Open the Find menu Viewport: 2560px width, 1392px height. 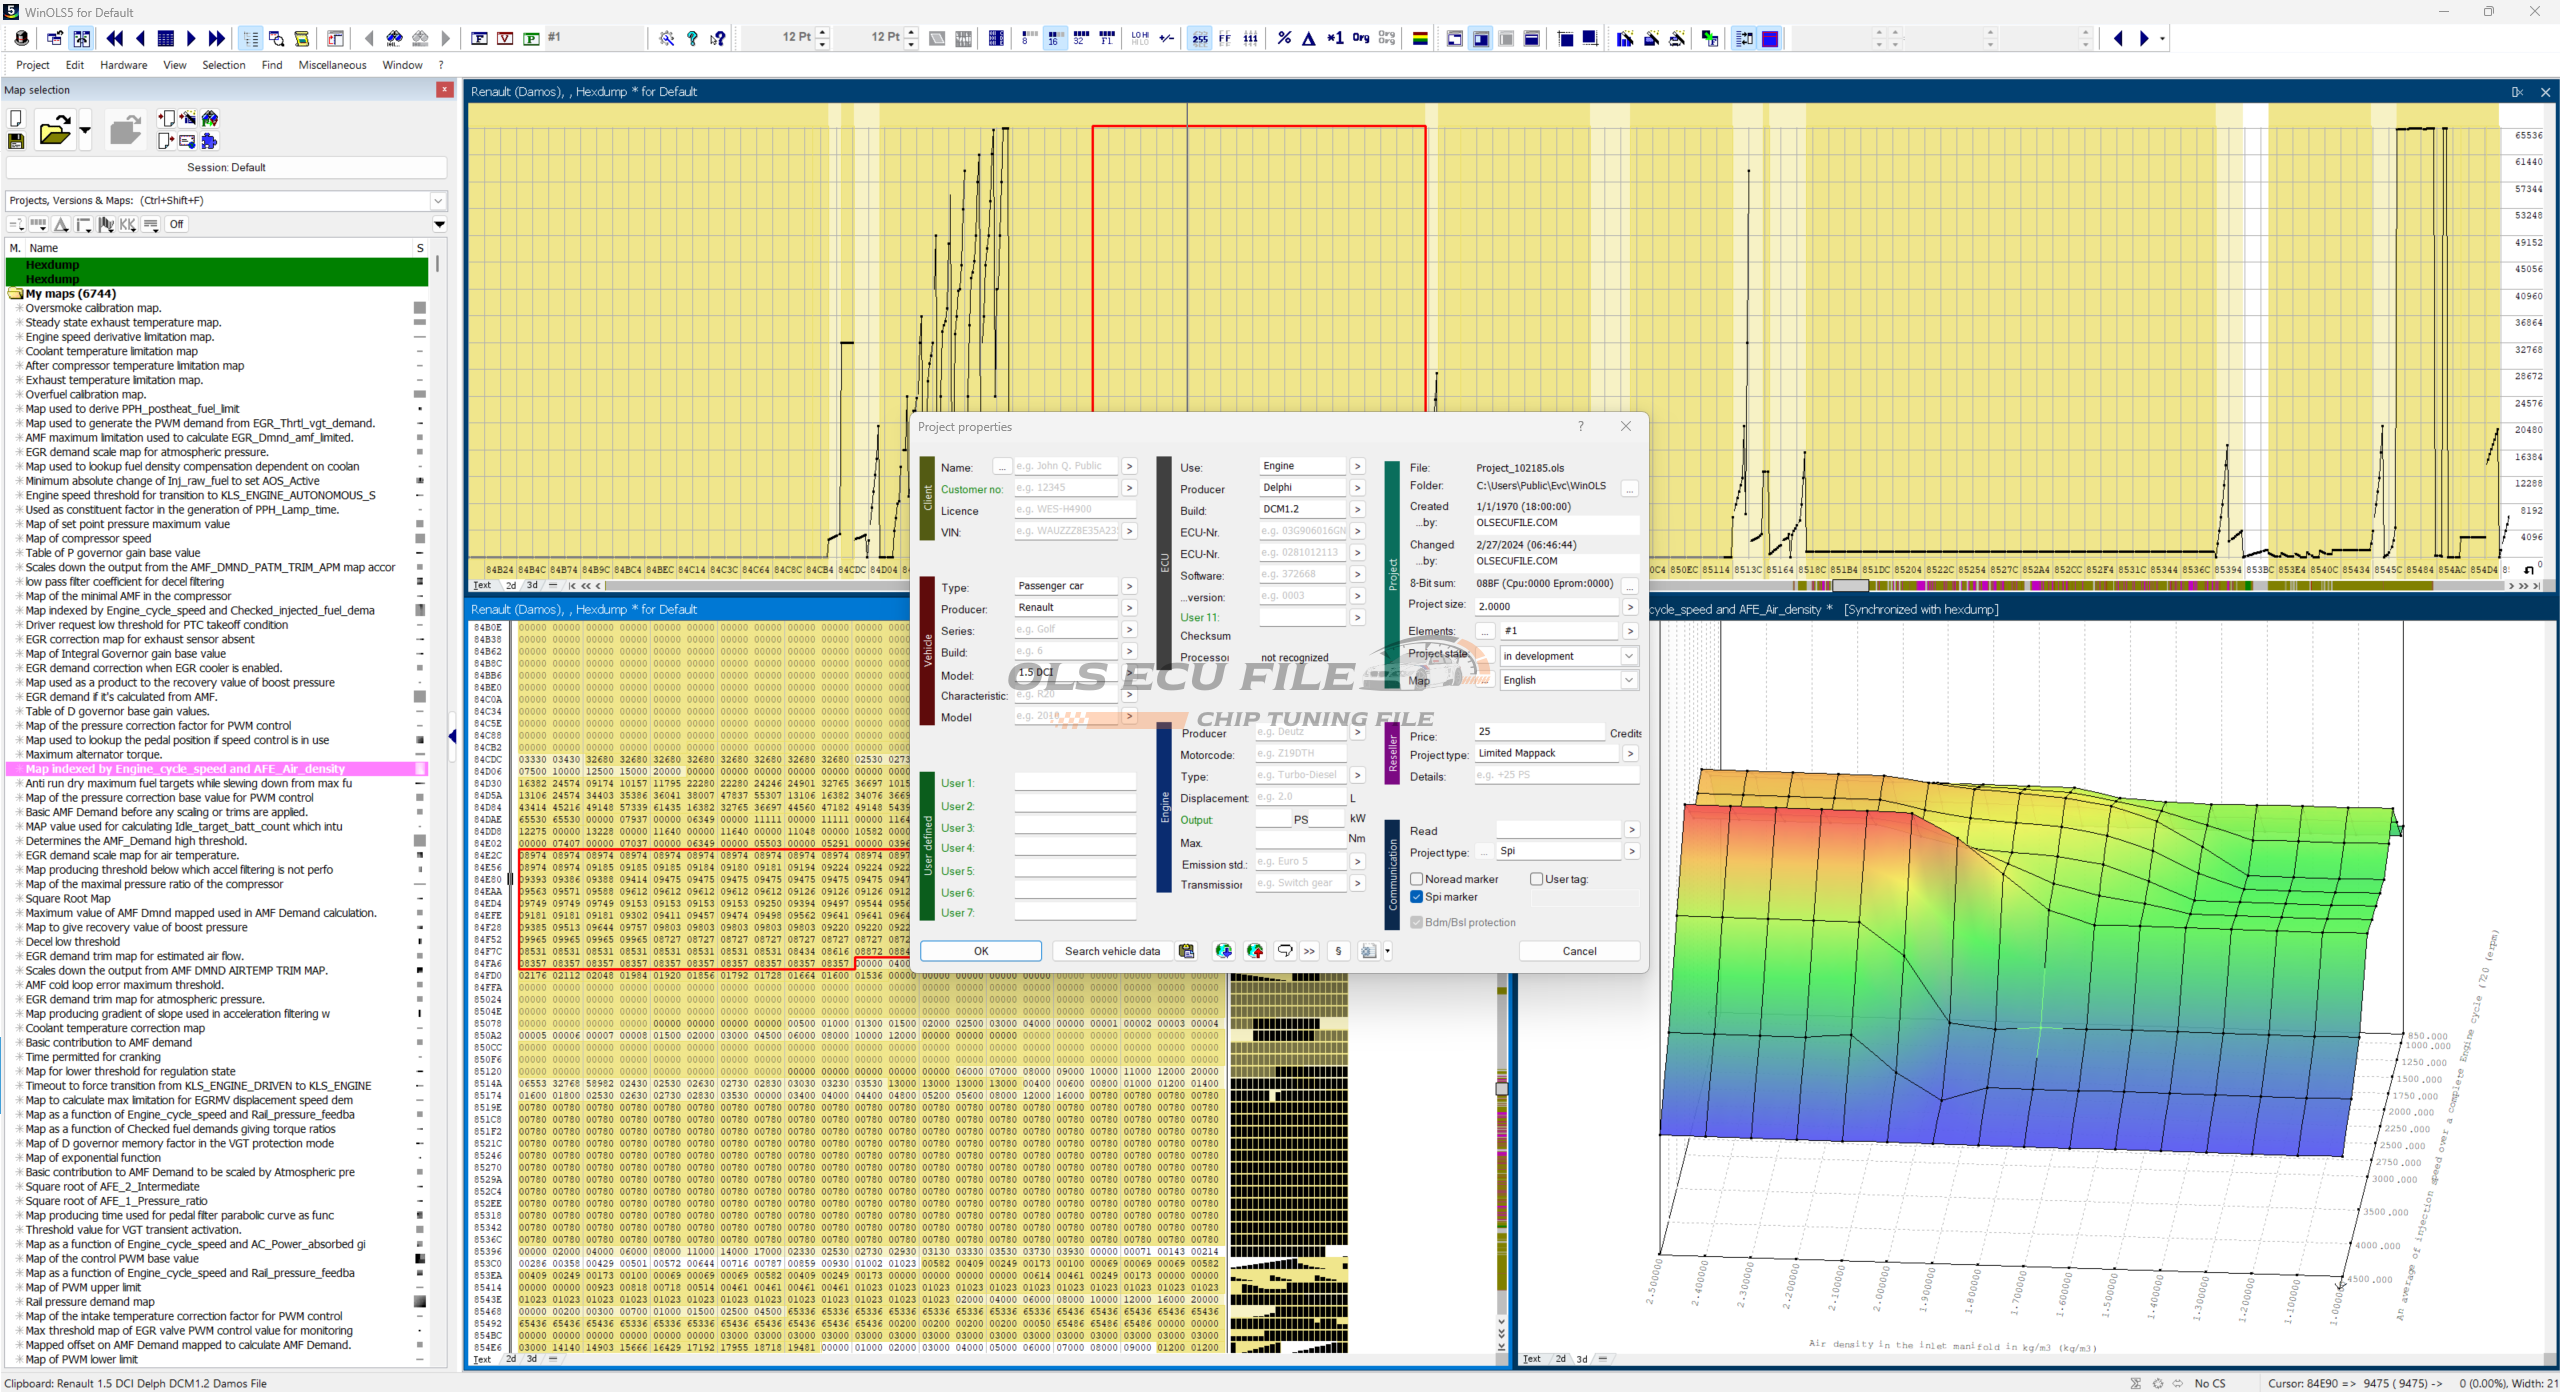click(272, 65)
